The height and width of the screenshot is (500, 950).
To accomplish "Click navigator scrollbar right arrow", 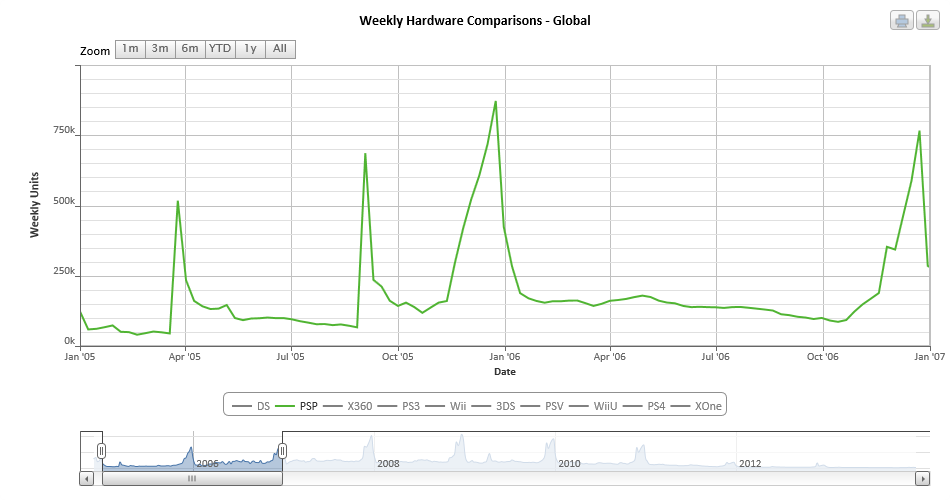I will pyautogui.click(x=922, y=479).
